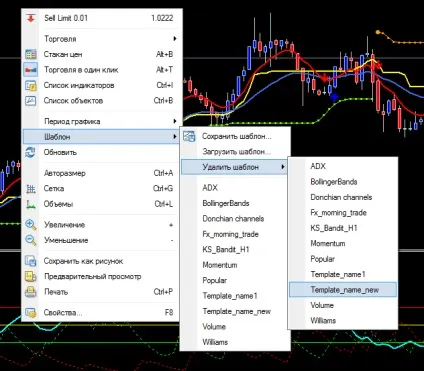This screenshot has height=371, width=424.
Task: Expand the Шаблон submenu arrow
Action: pyautogui.click(x=175, y=137)
